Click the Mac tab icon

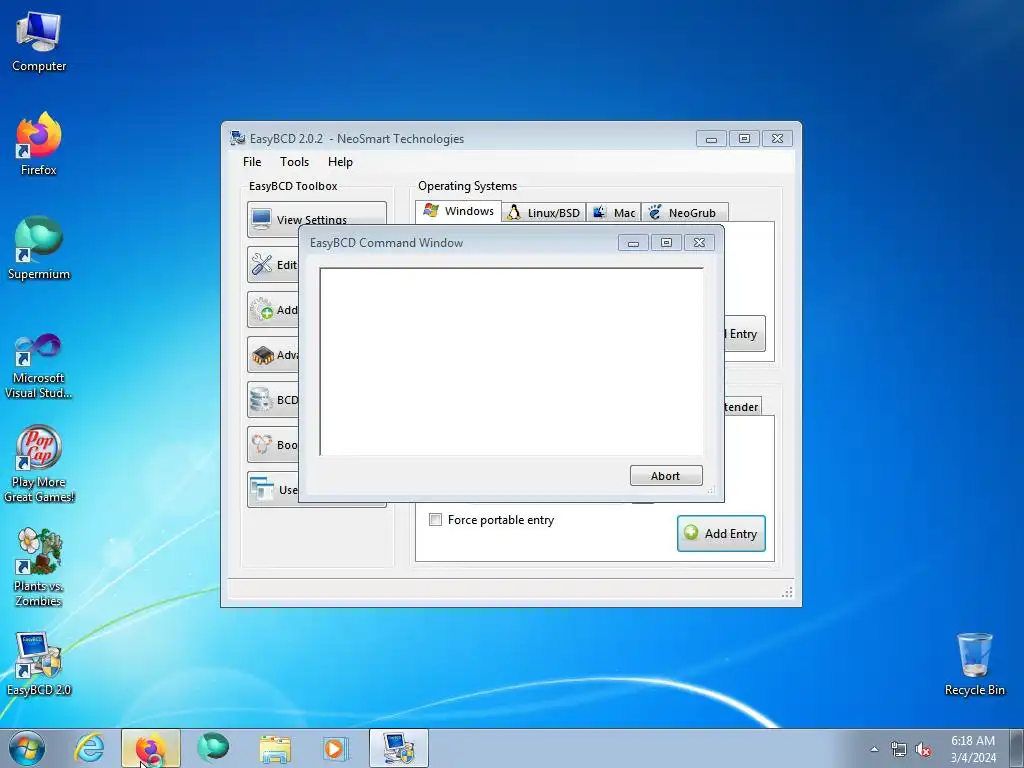tap(599, 212)
